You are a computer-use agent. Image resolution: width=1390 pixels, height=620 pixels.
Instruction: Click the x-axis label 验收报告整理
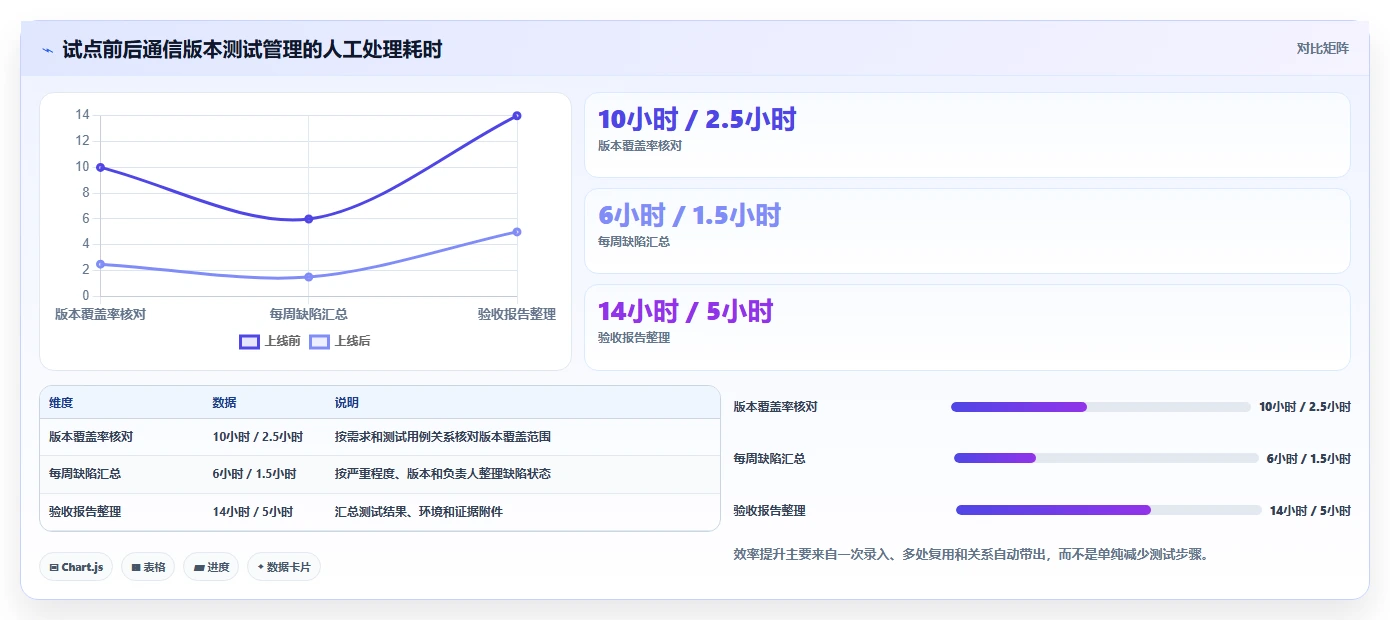click(x=517, y=314)
